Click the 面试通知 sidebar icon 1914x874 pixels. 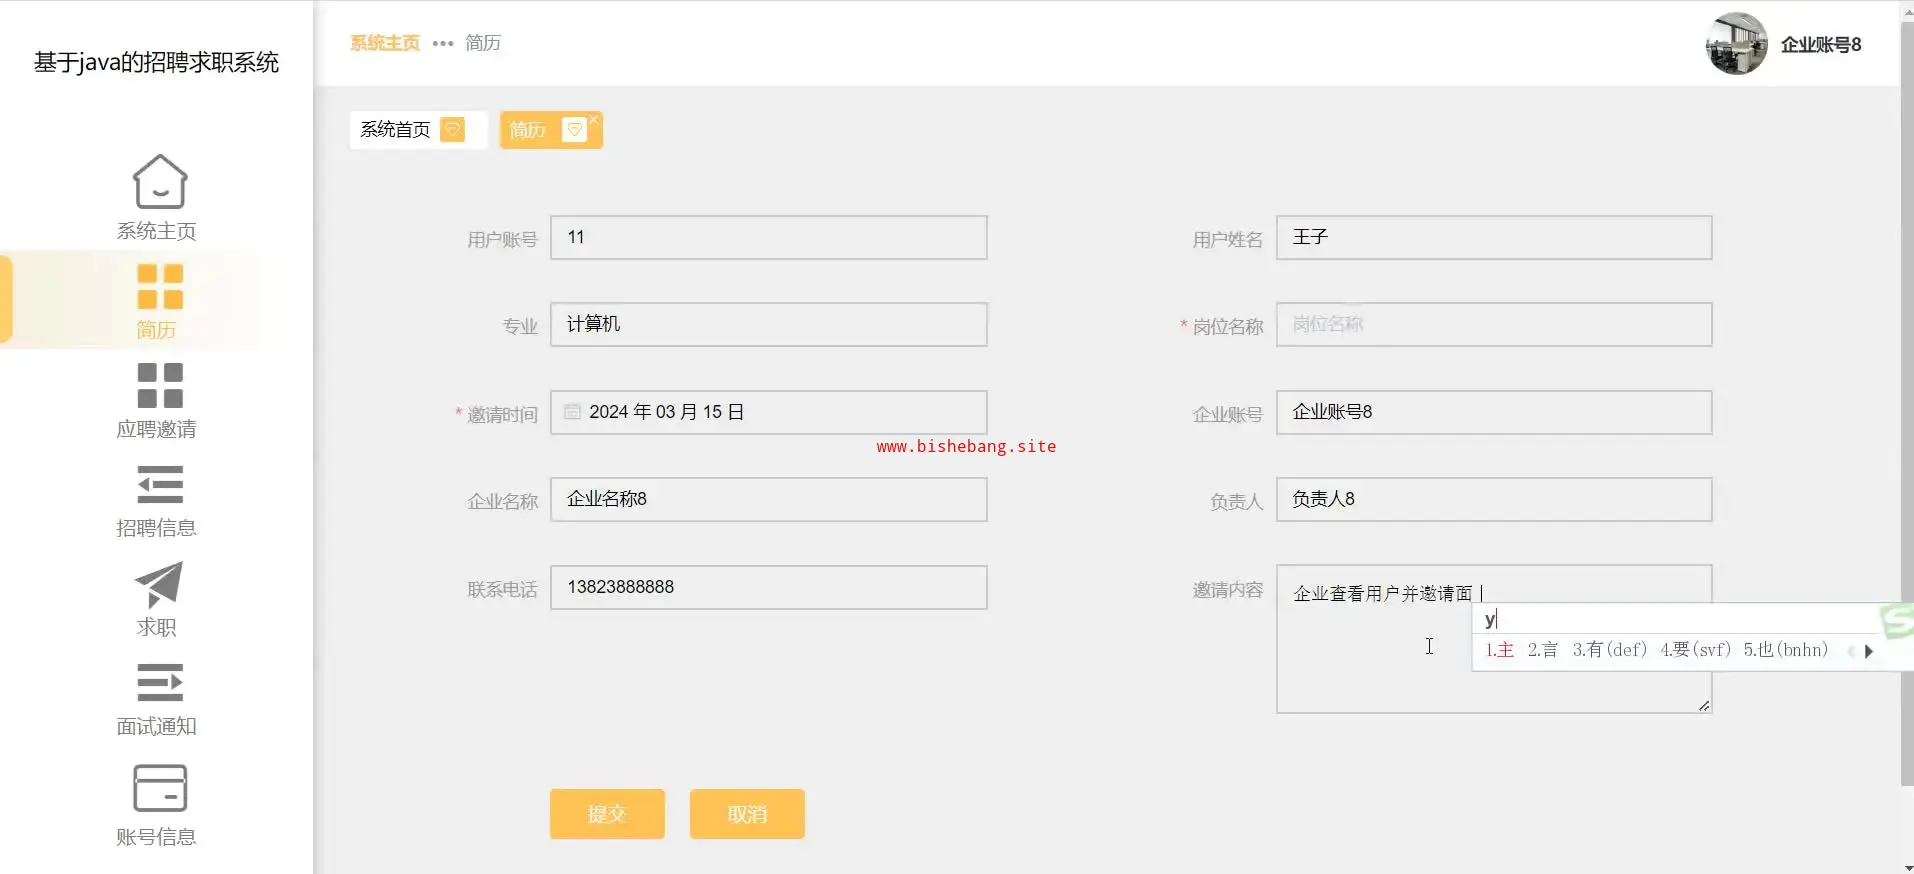tap(159, 683)
